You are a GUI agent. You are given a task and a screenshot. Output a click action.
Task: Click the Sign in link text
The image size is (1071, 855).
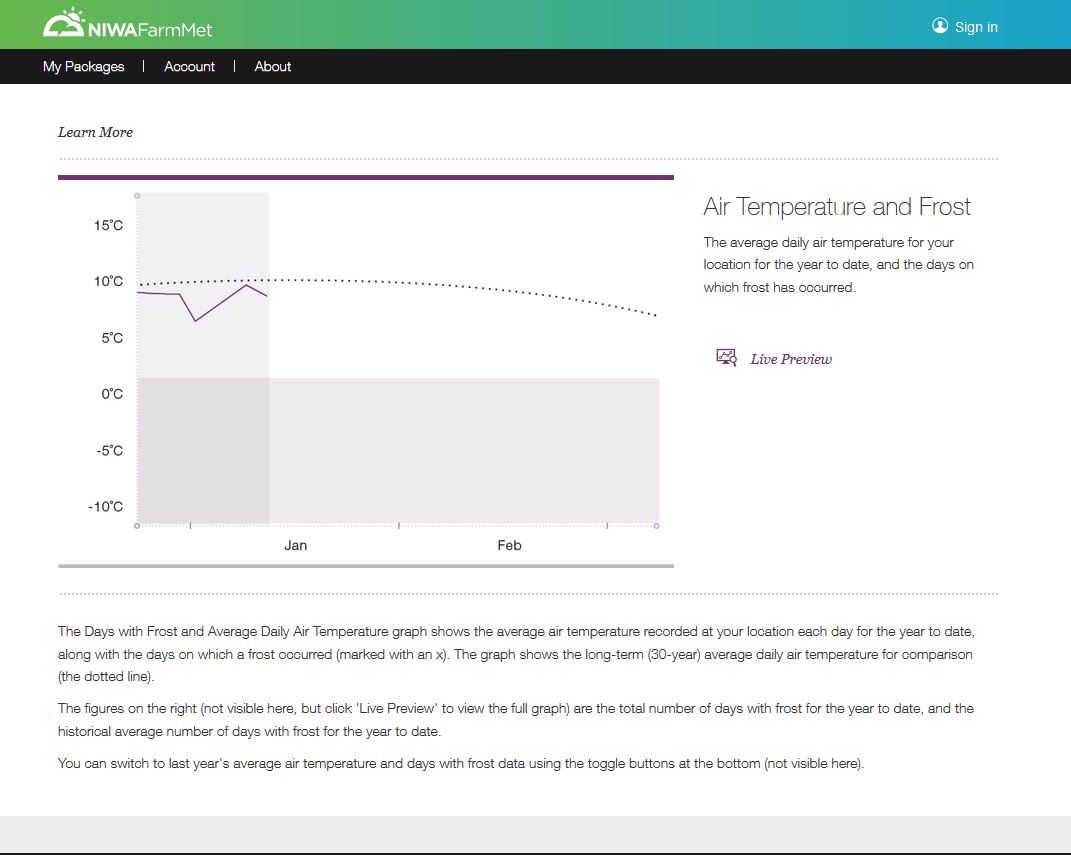tap(976, 27)
